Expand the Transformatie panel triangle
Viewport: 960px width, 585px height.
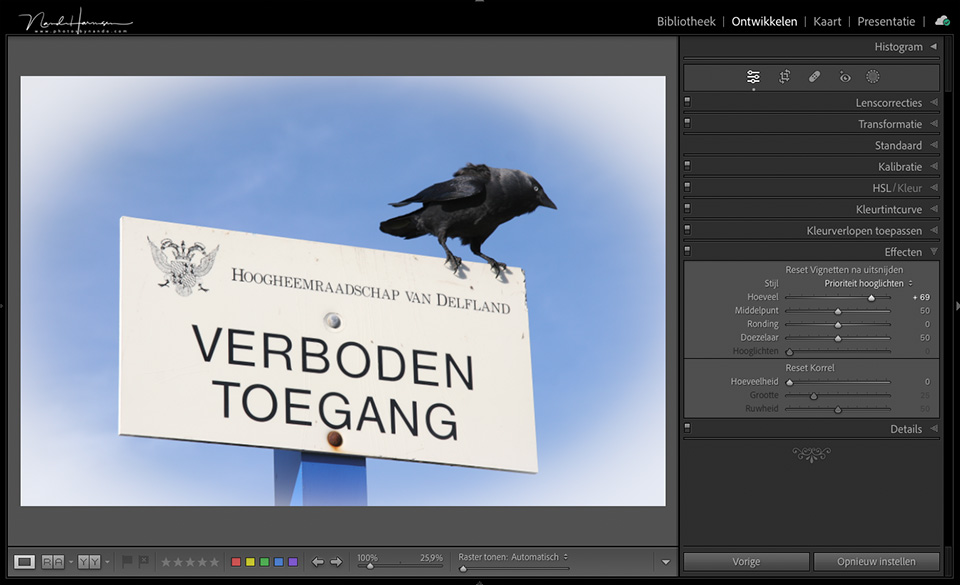(934, 124)
